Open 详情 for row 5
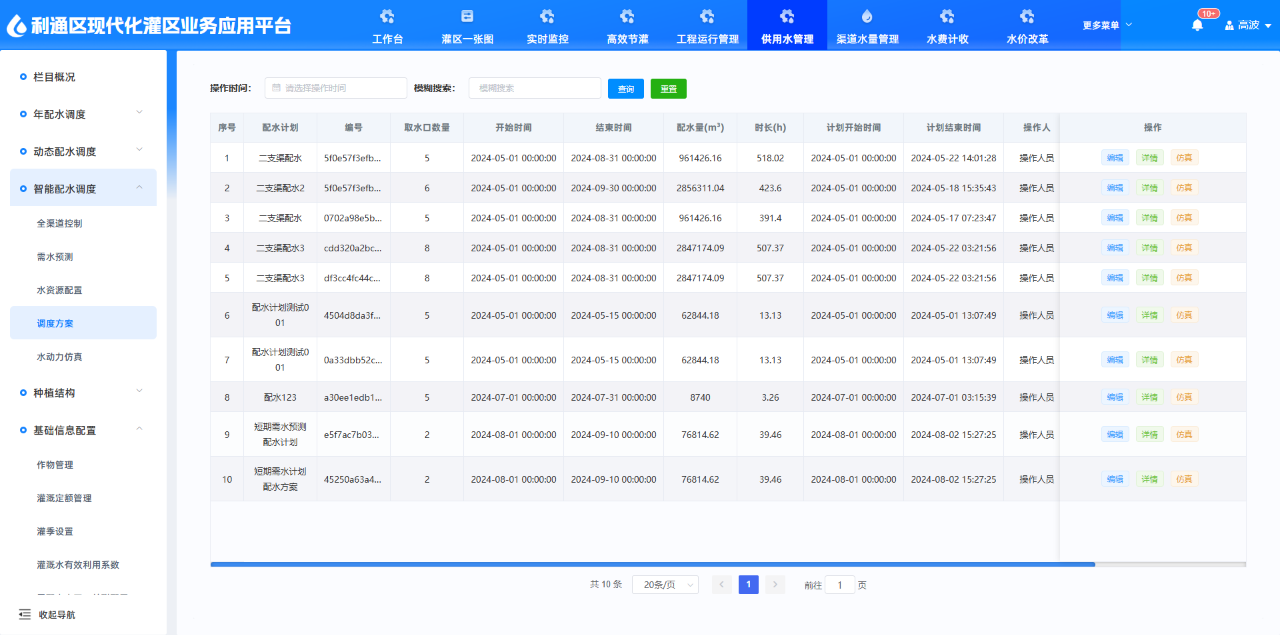 tap(1150, 278)
